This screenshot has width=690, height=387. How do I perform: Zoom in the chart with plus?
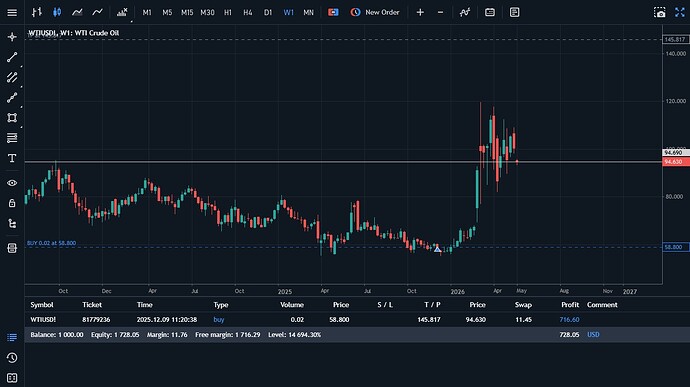420,12
